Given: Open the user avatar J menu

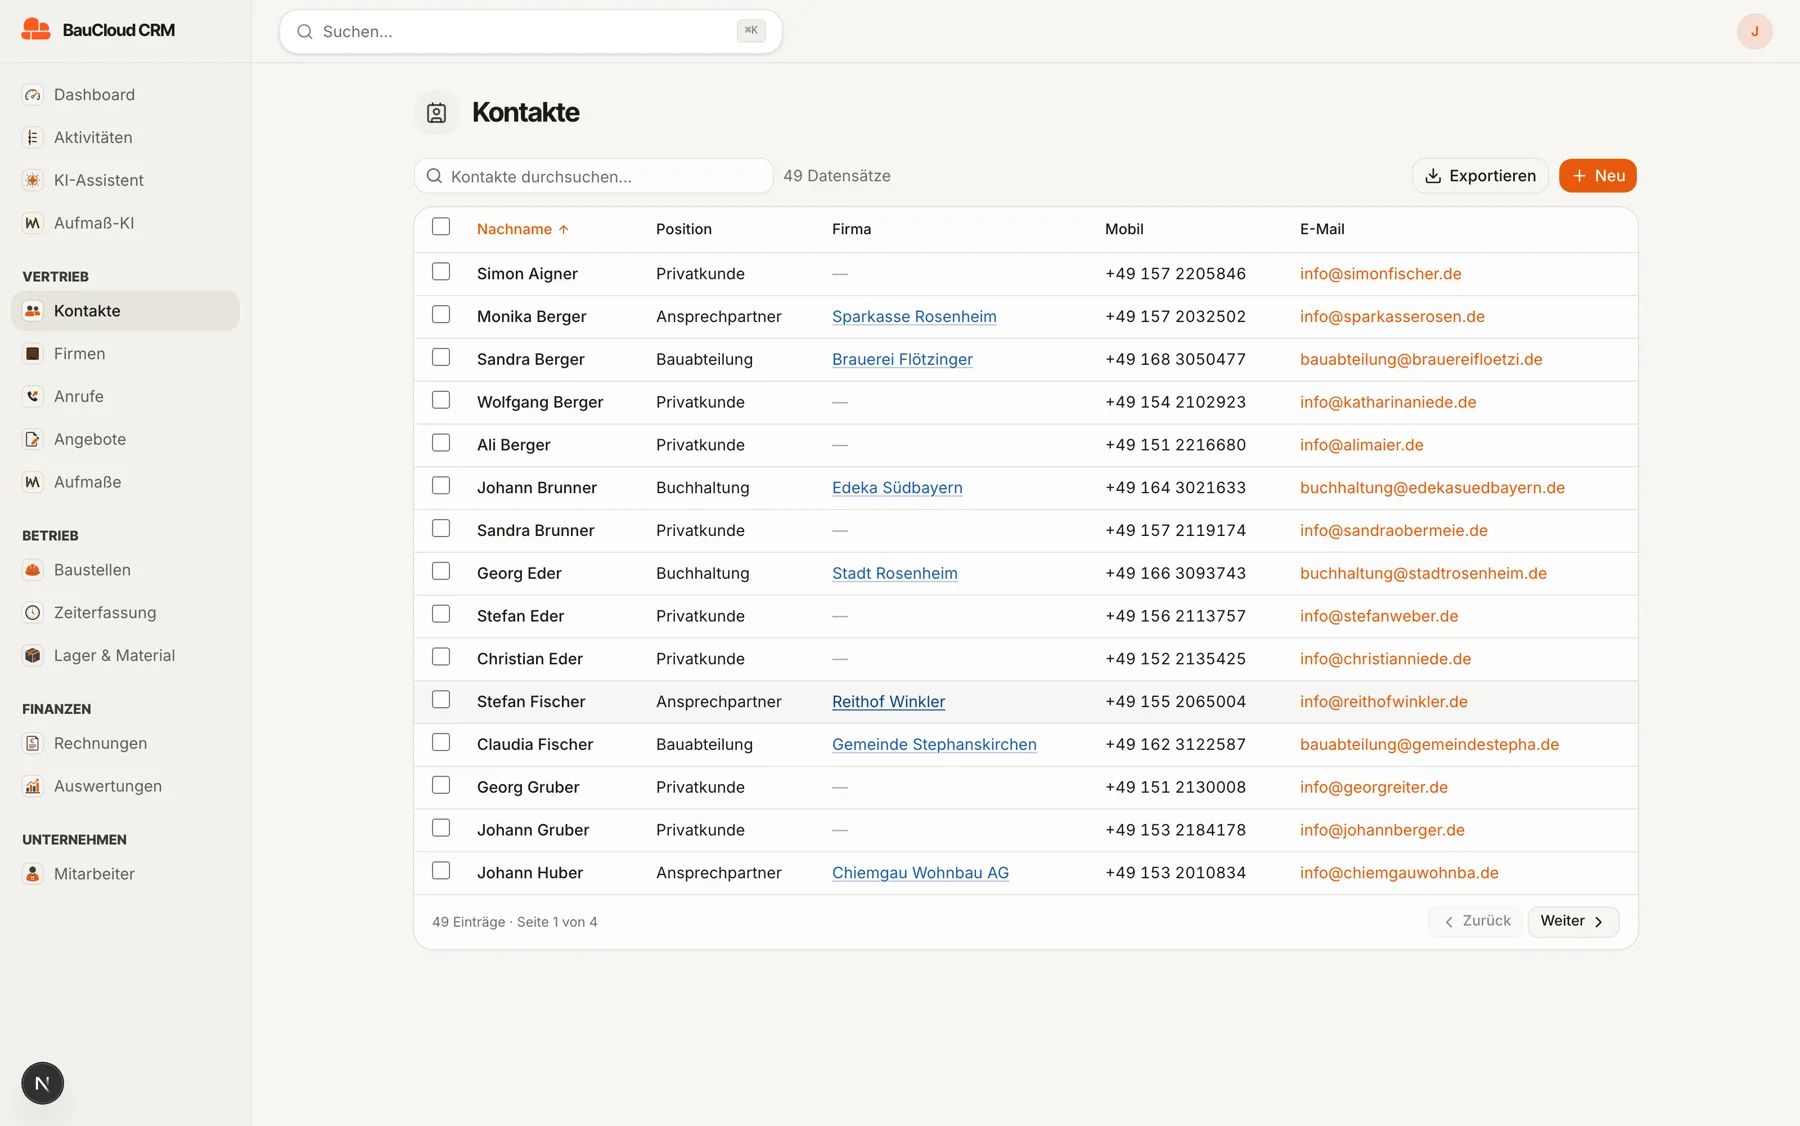Looking at the screenshot, I should pyautogui.click(x=1754, y=32).
